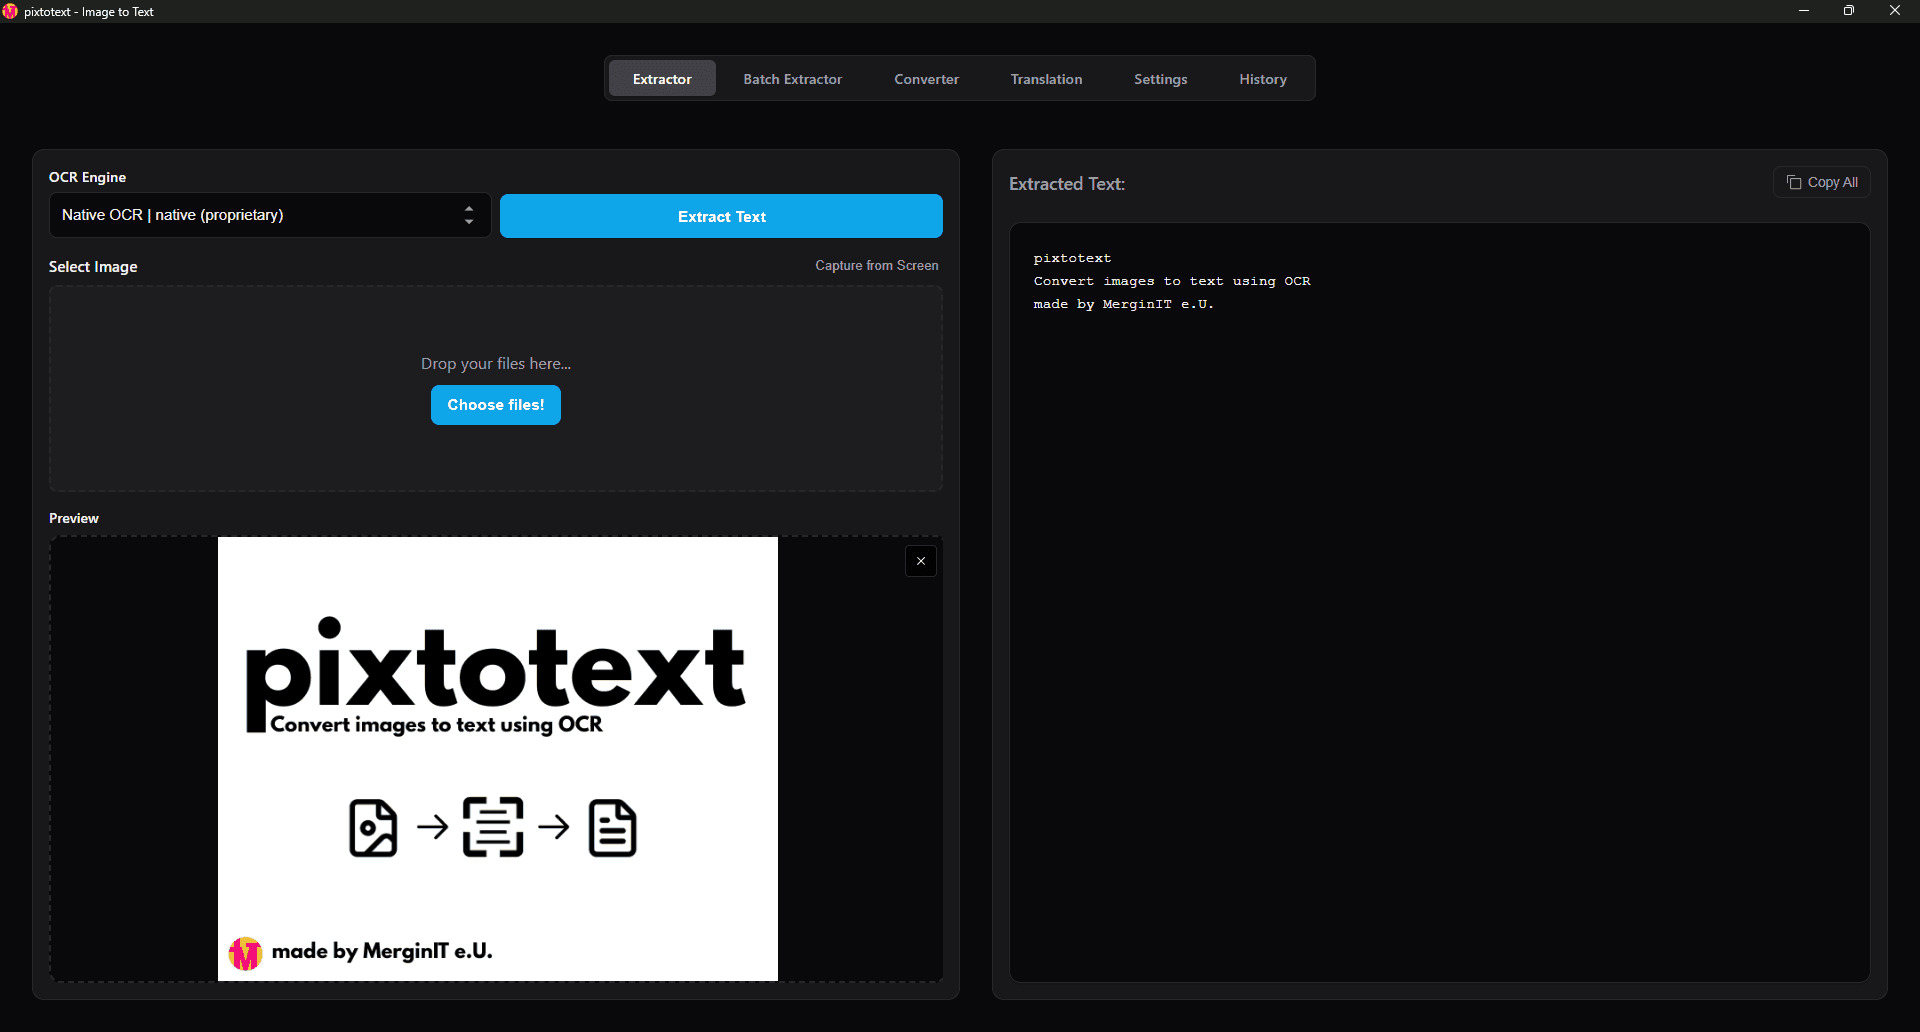The height and width of the screenshot is (1032, 1920).
Task: Click the MerginIT logo in the preview image
Action: pyautogui.click(x=245, y=952)
